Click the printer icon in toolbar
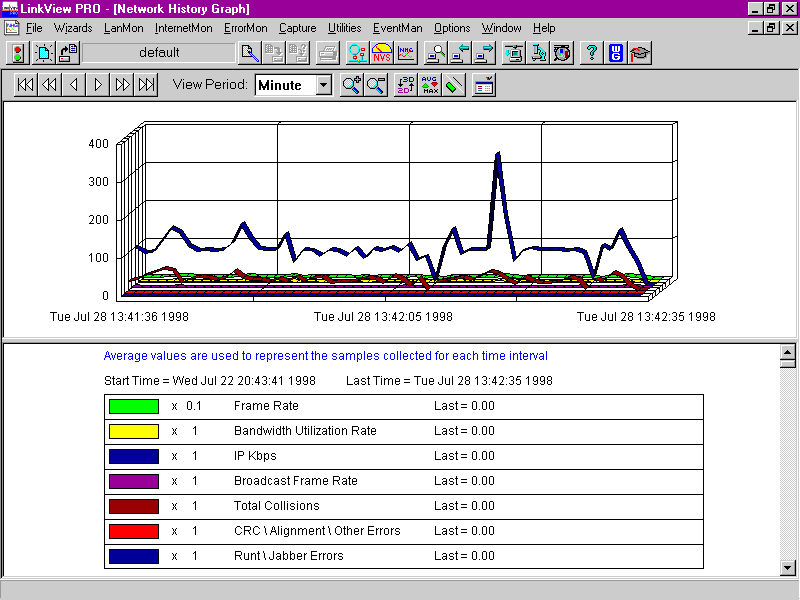This screenshot has width=800, height=600. click(x=326, y=53)
